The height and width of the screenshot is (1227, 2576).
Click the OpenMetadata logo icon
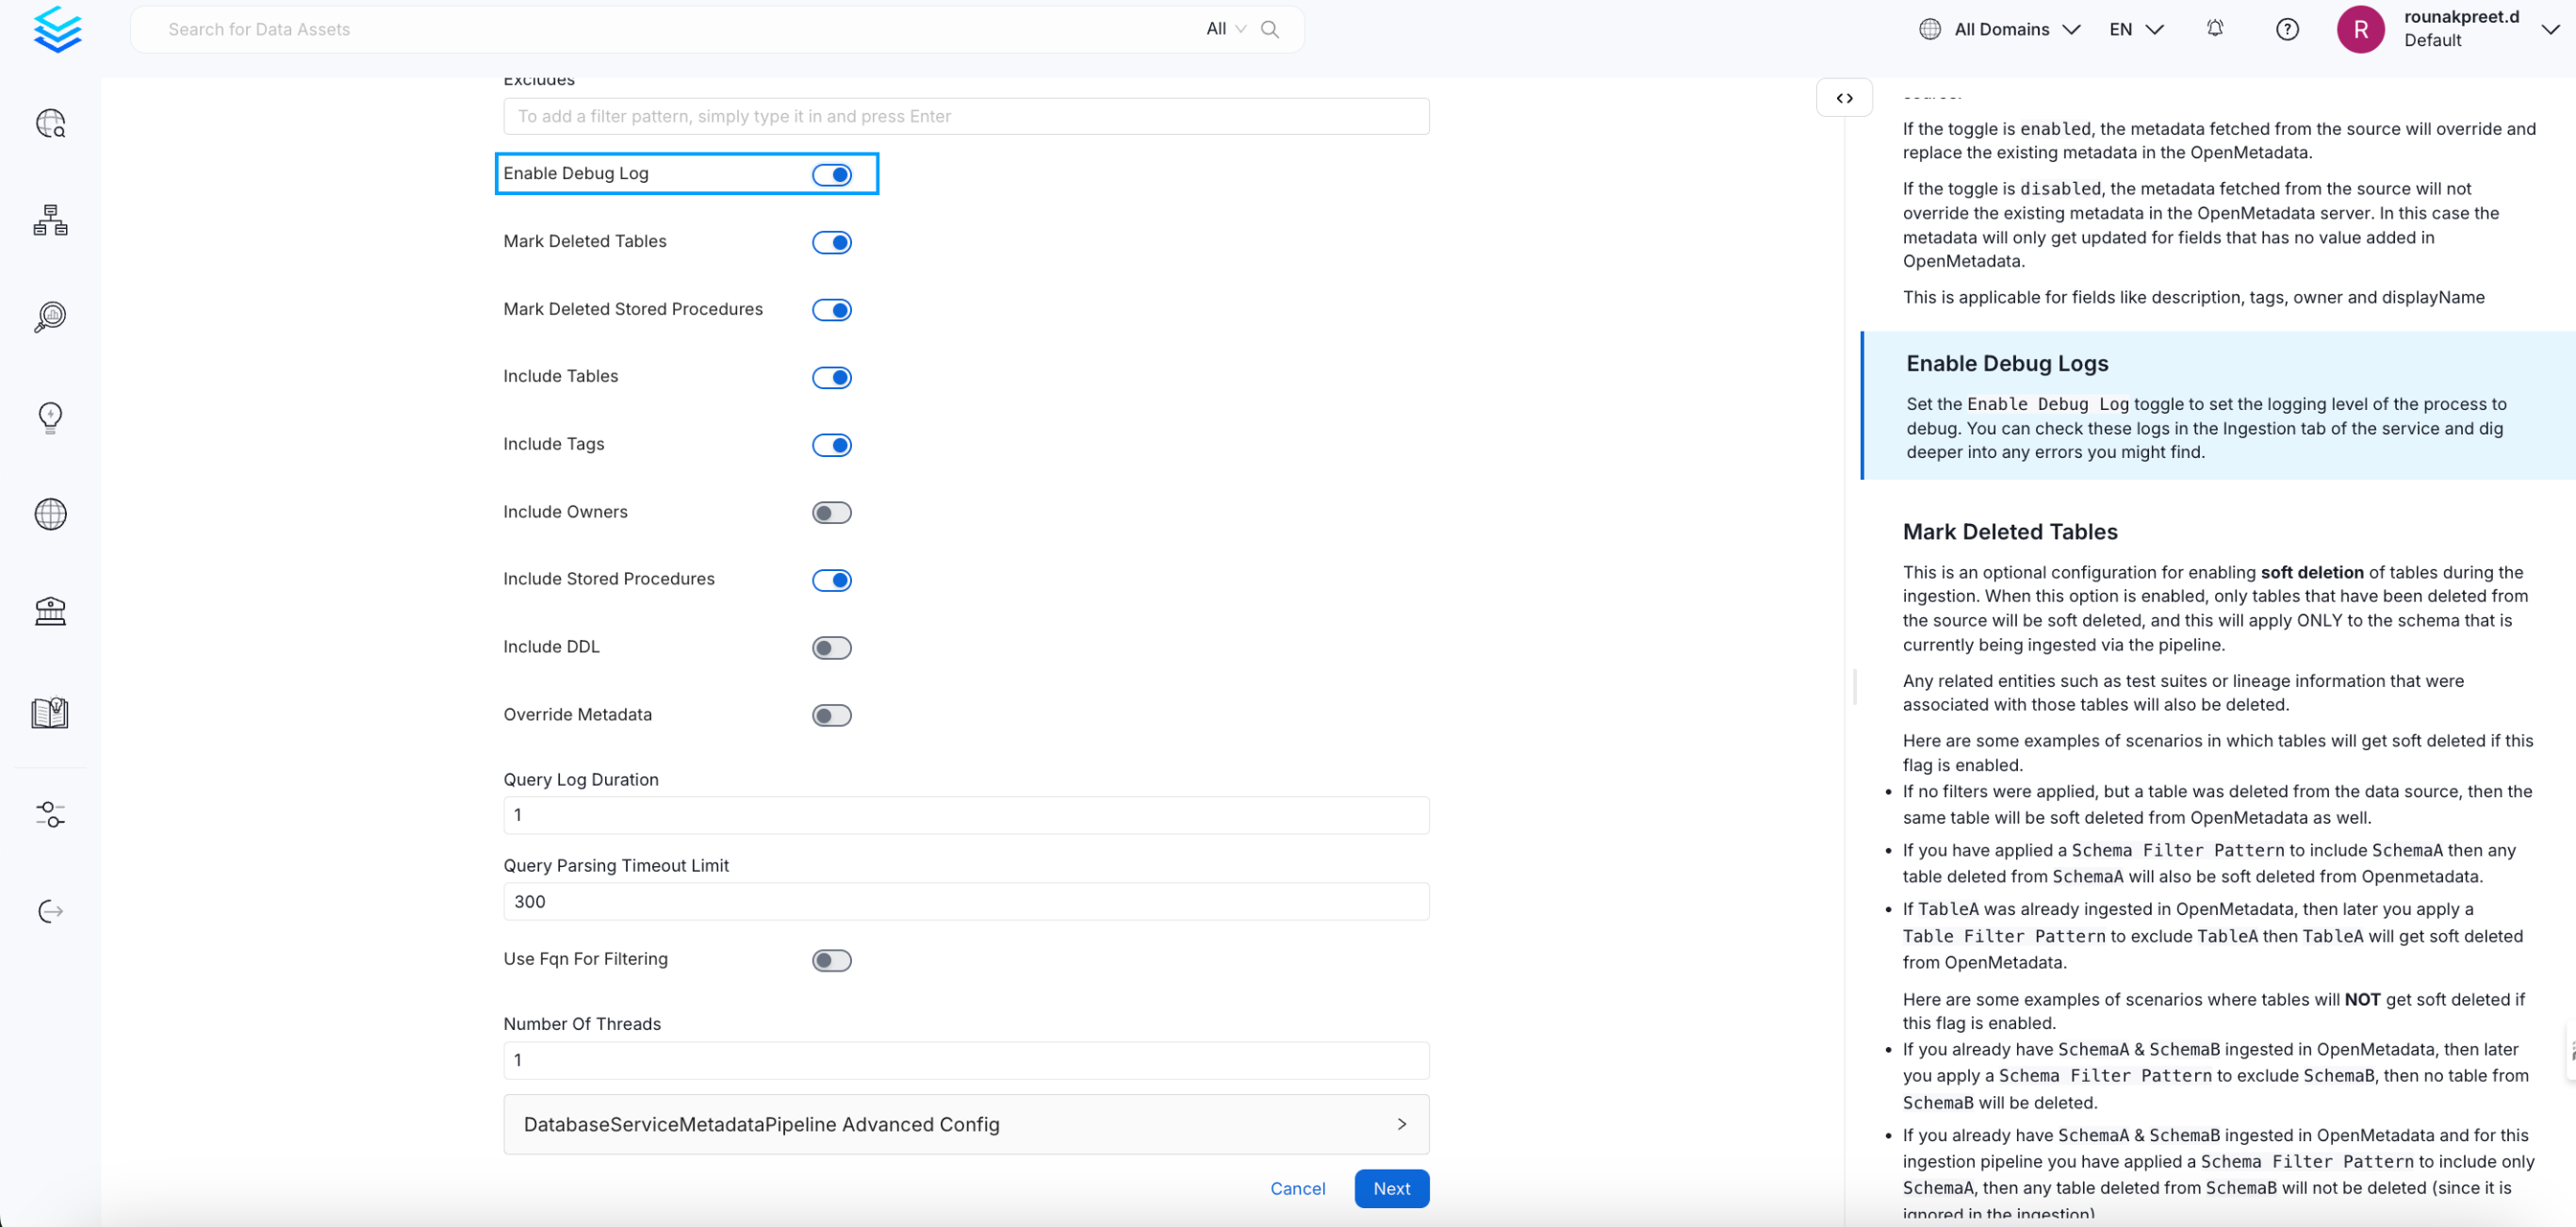57,29
